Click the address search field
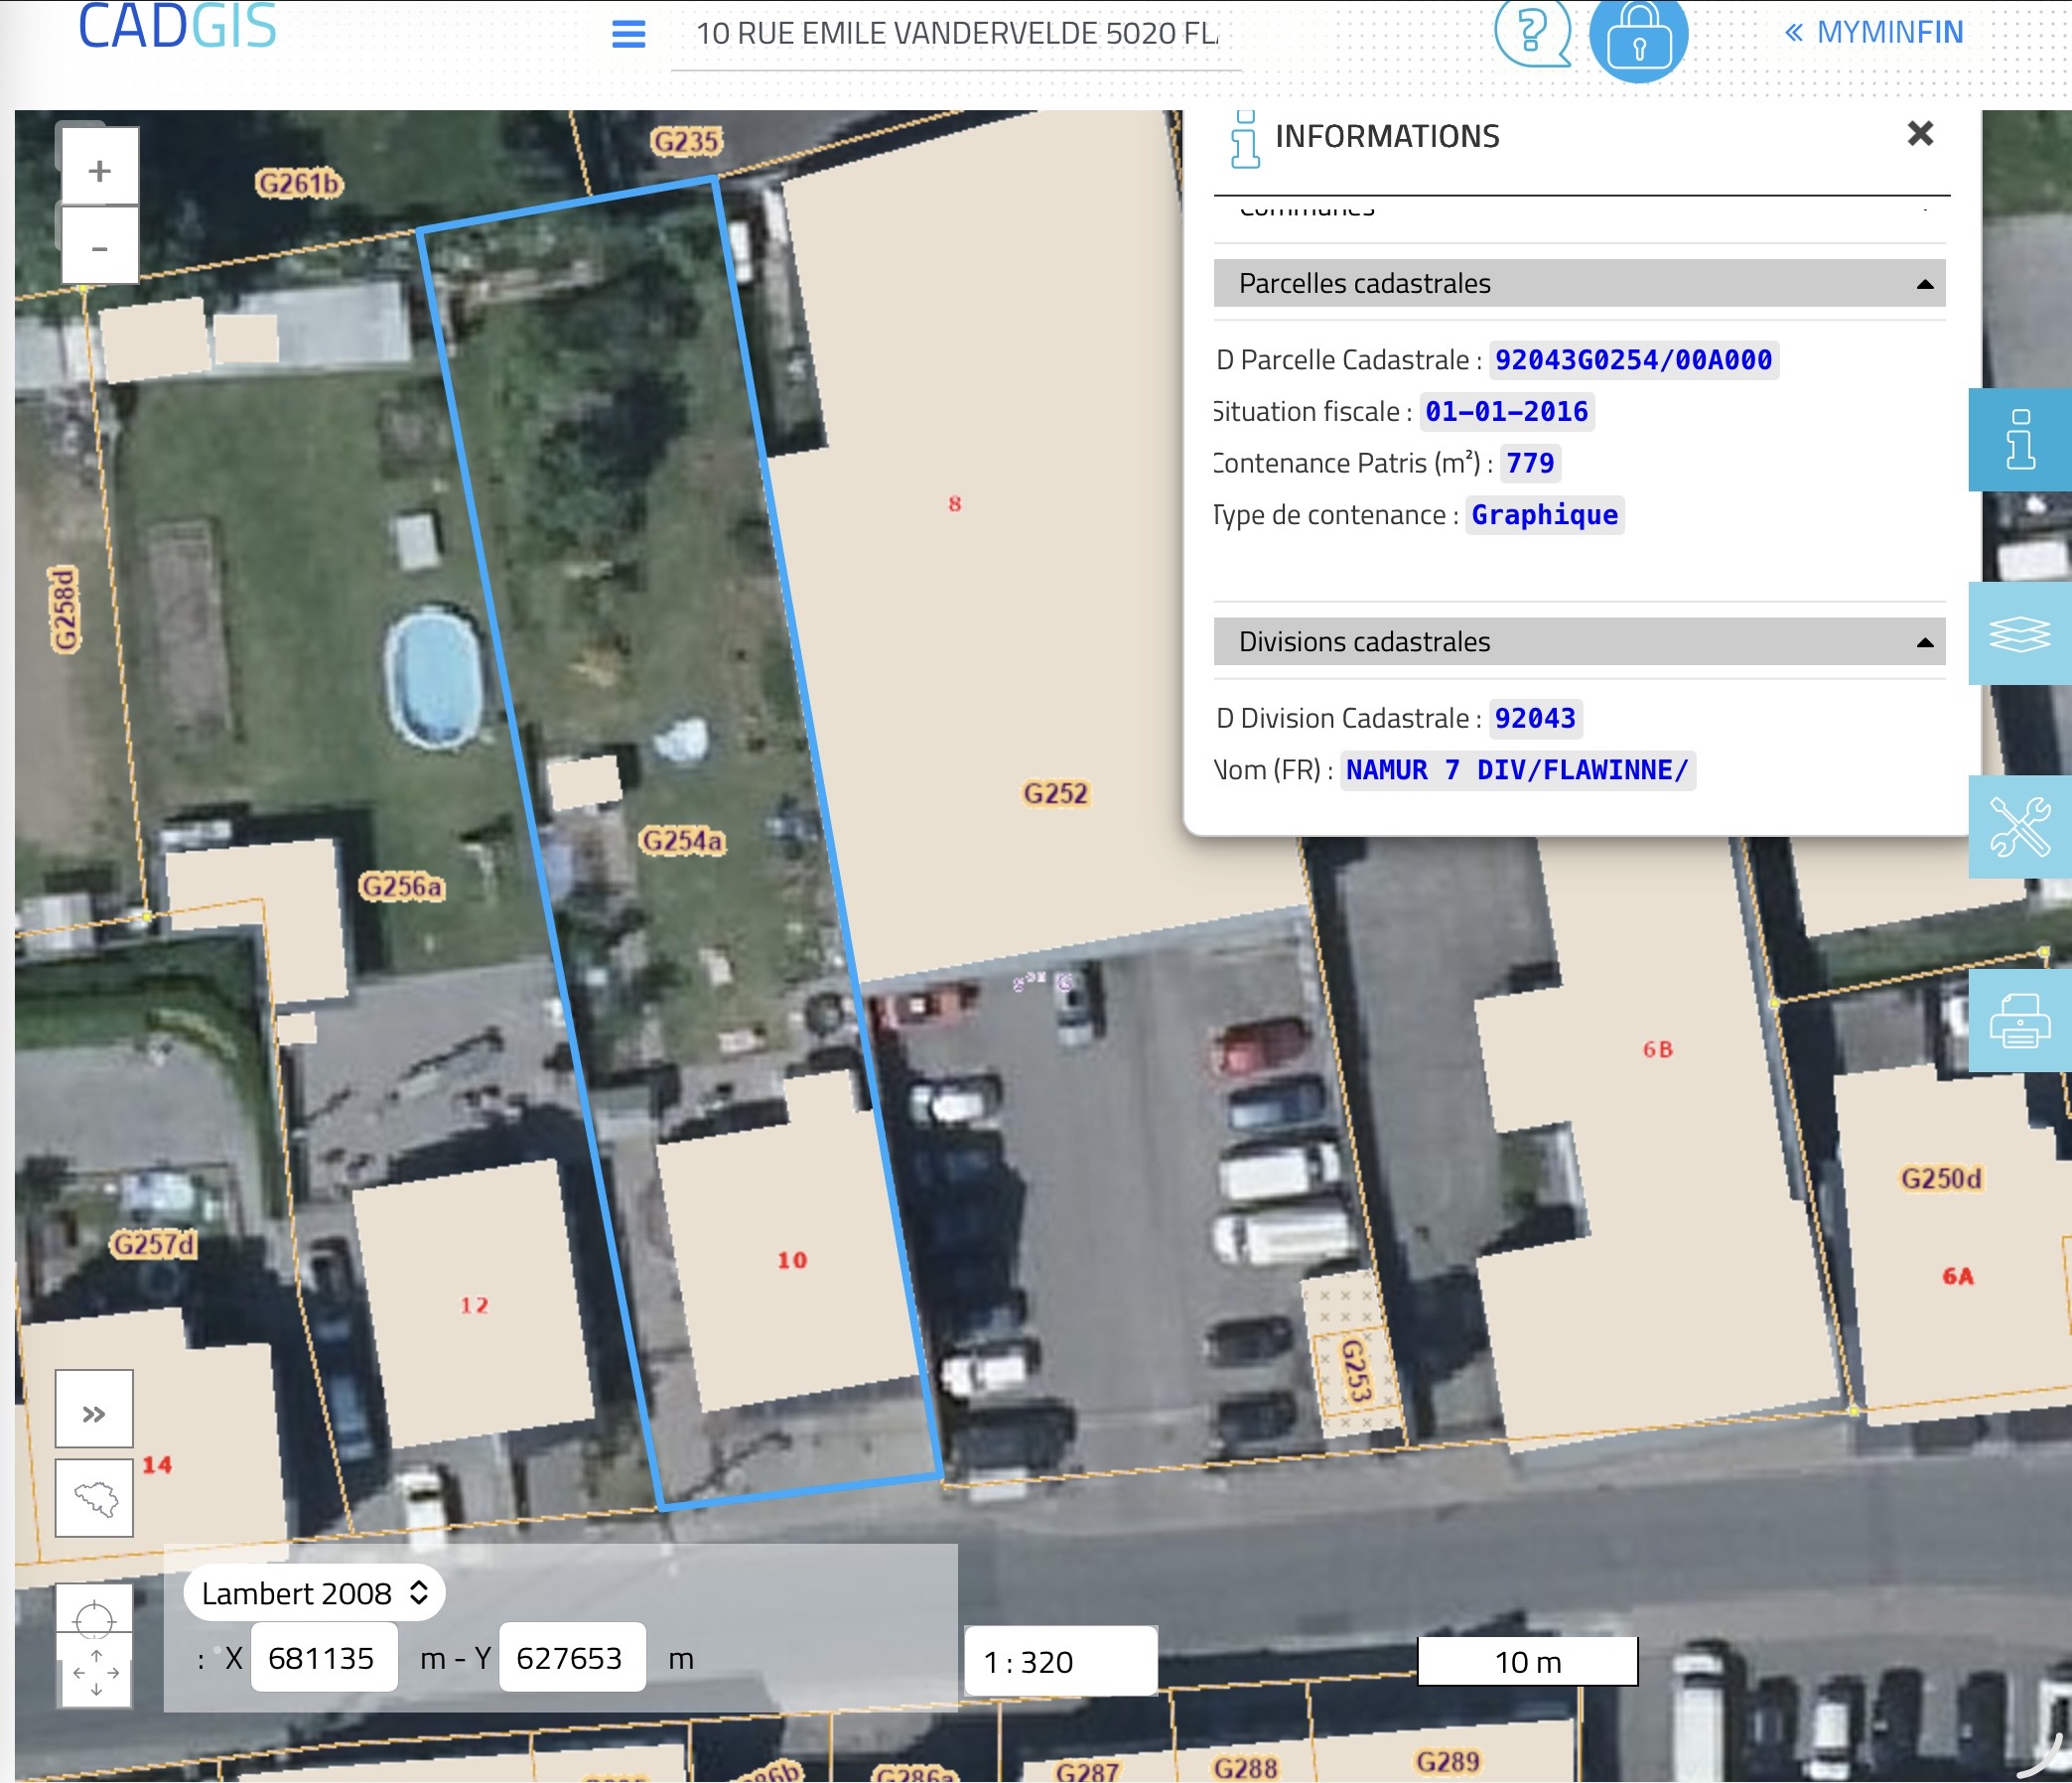 click(956, 36)
